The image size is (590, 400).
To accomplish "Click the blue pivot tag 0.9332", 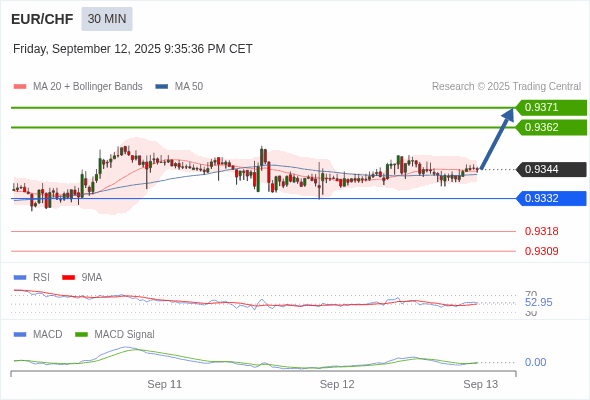I will (x=551, y=198).
